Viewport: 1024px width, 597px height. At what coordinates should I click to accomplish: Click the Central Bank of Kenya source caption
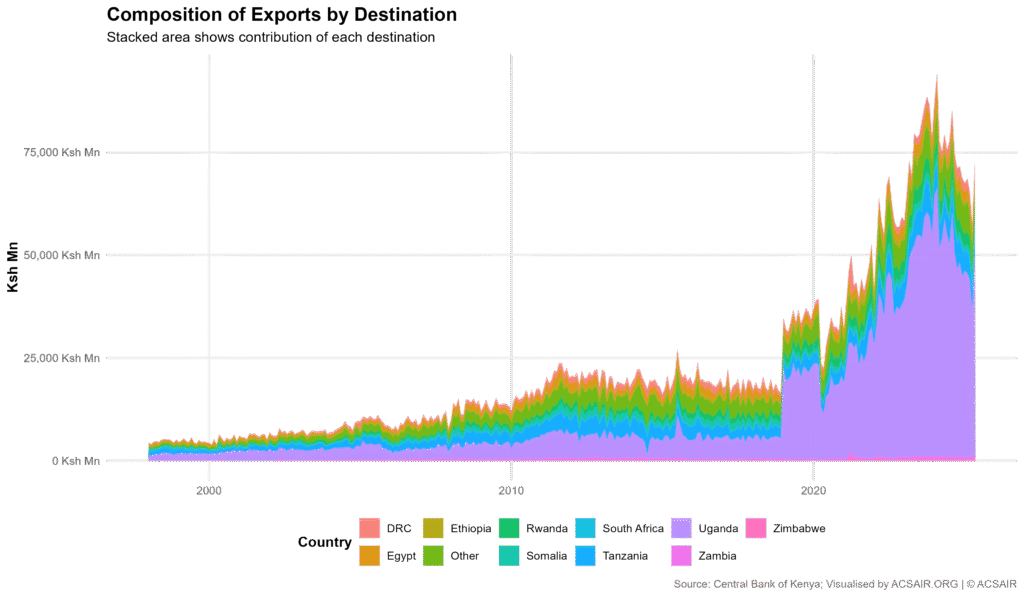[x=845, y=582]
